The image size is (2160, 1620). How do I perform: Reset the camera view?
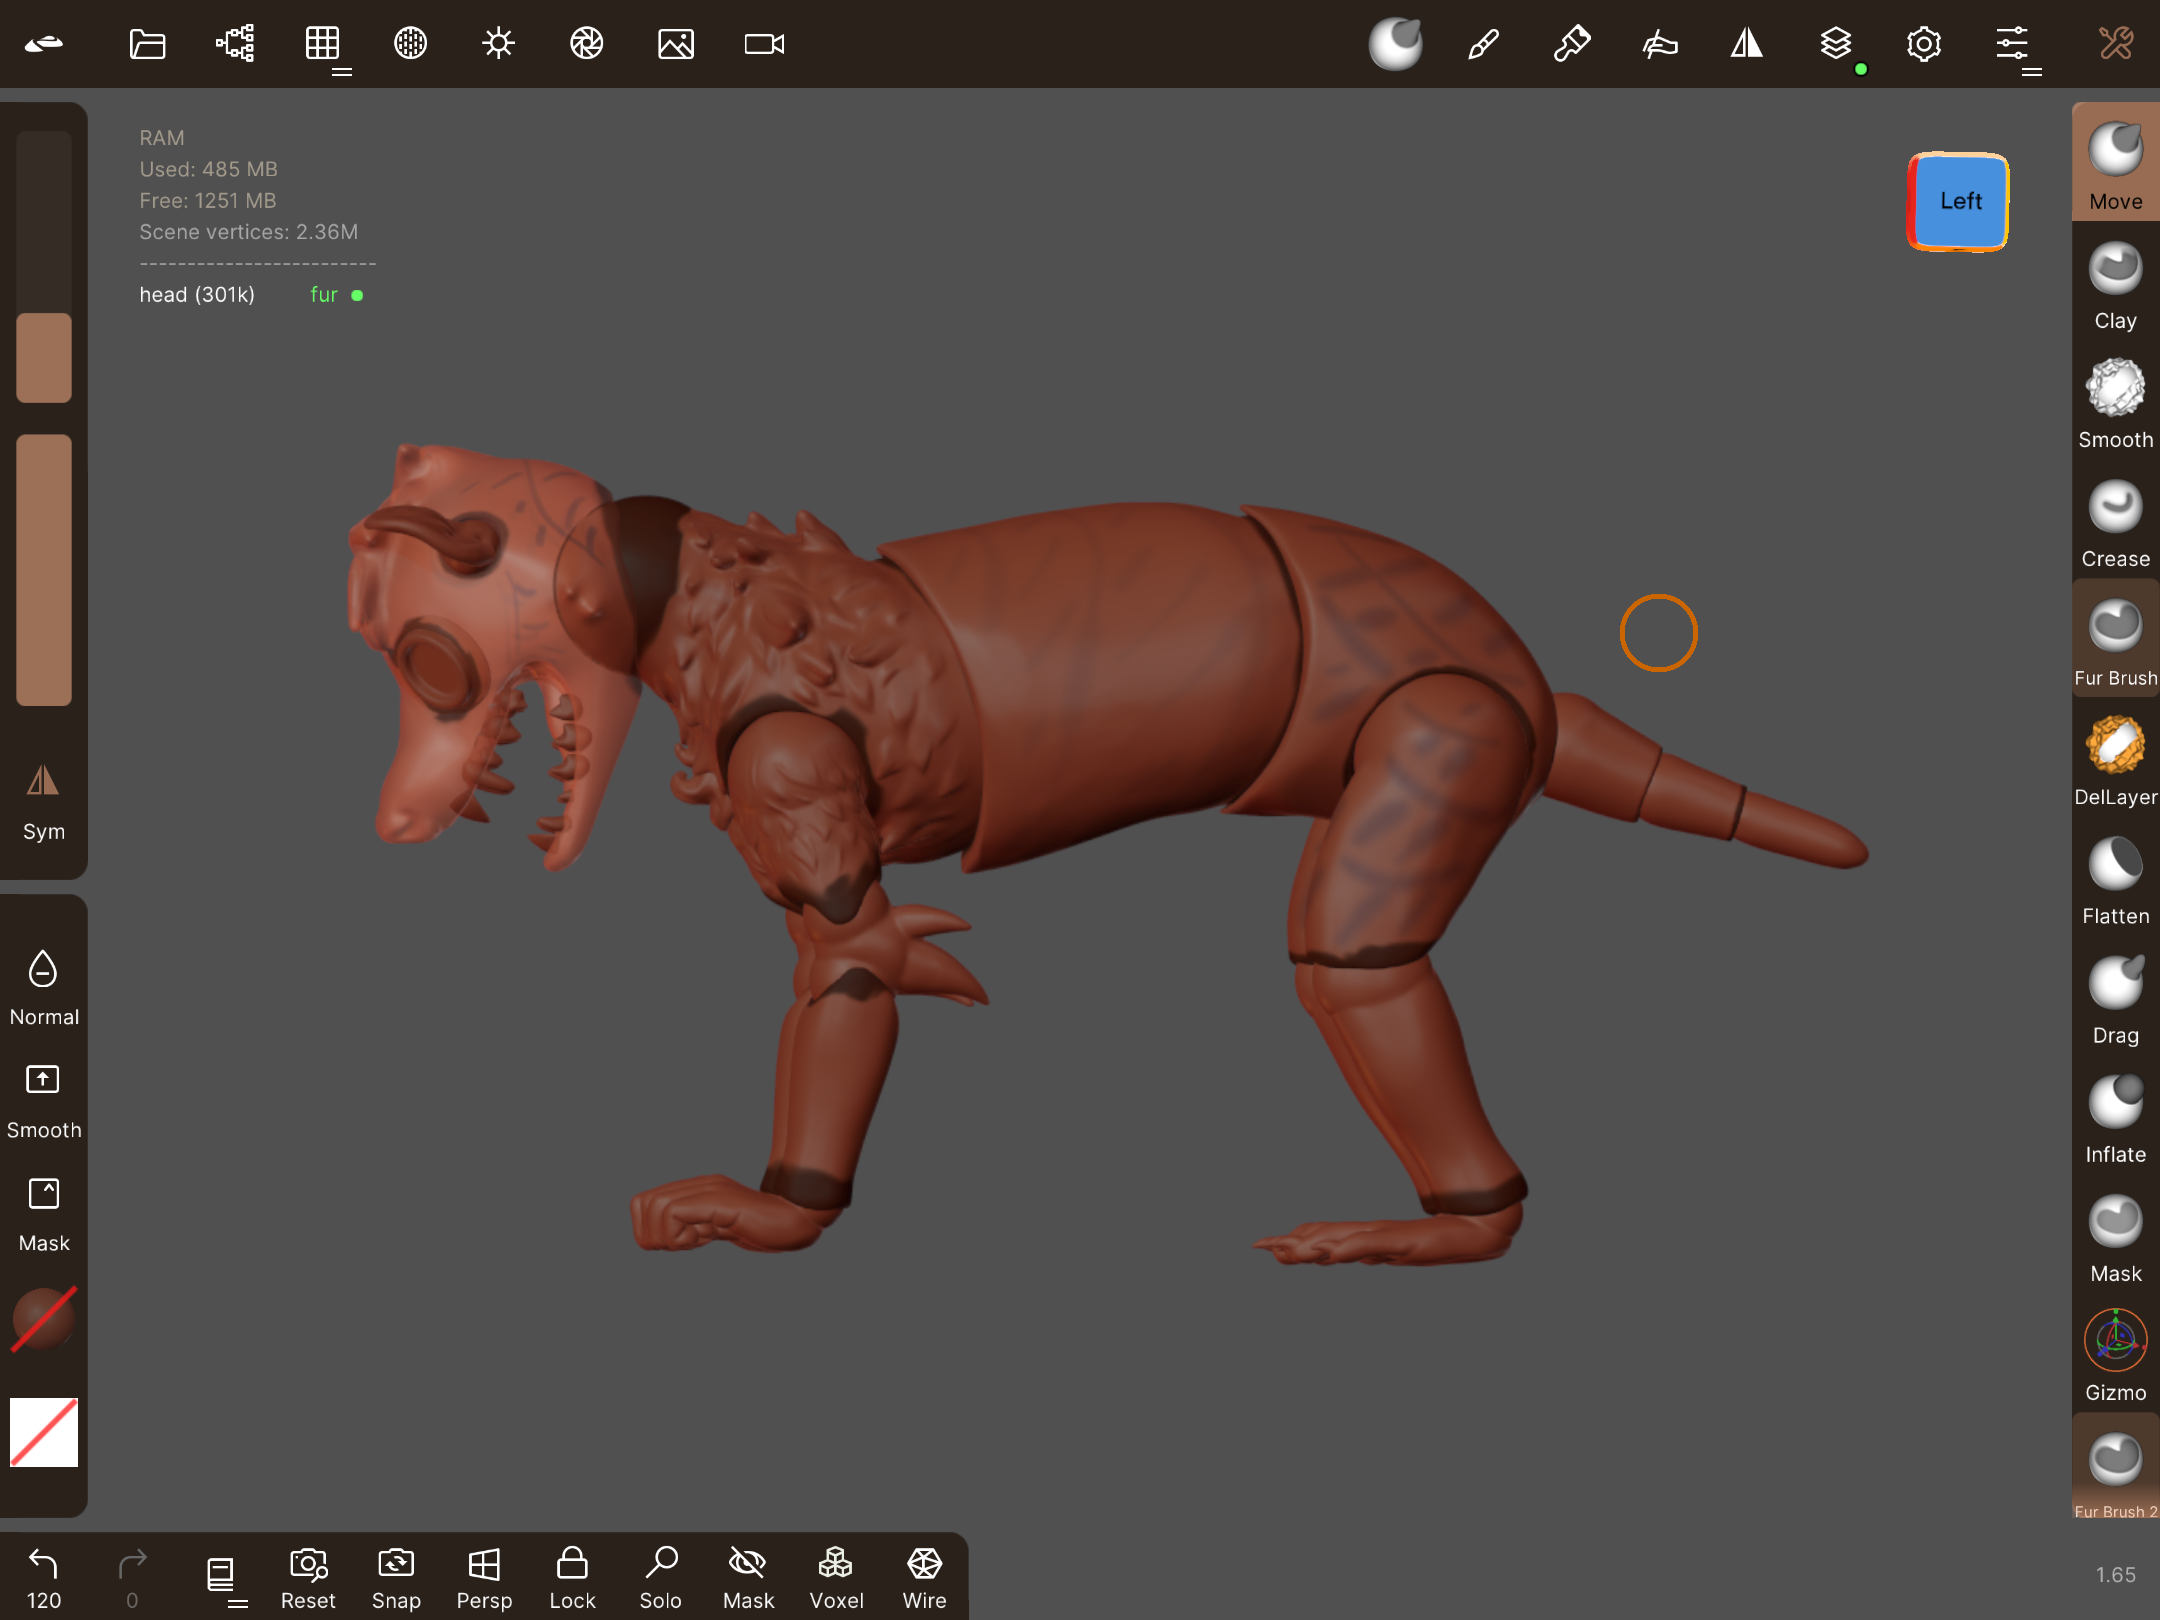(308, 1579)
